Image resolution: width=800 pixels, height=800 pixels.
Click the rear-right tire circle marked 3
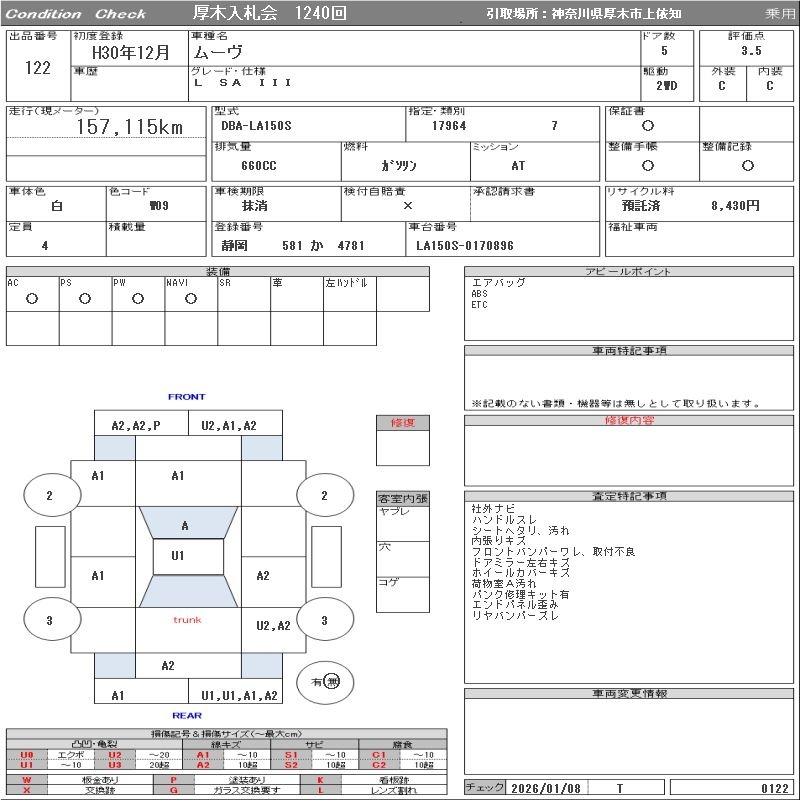pos(325,619)
